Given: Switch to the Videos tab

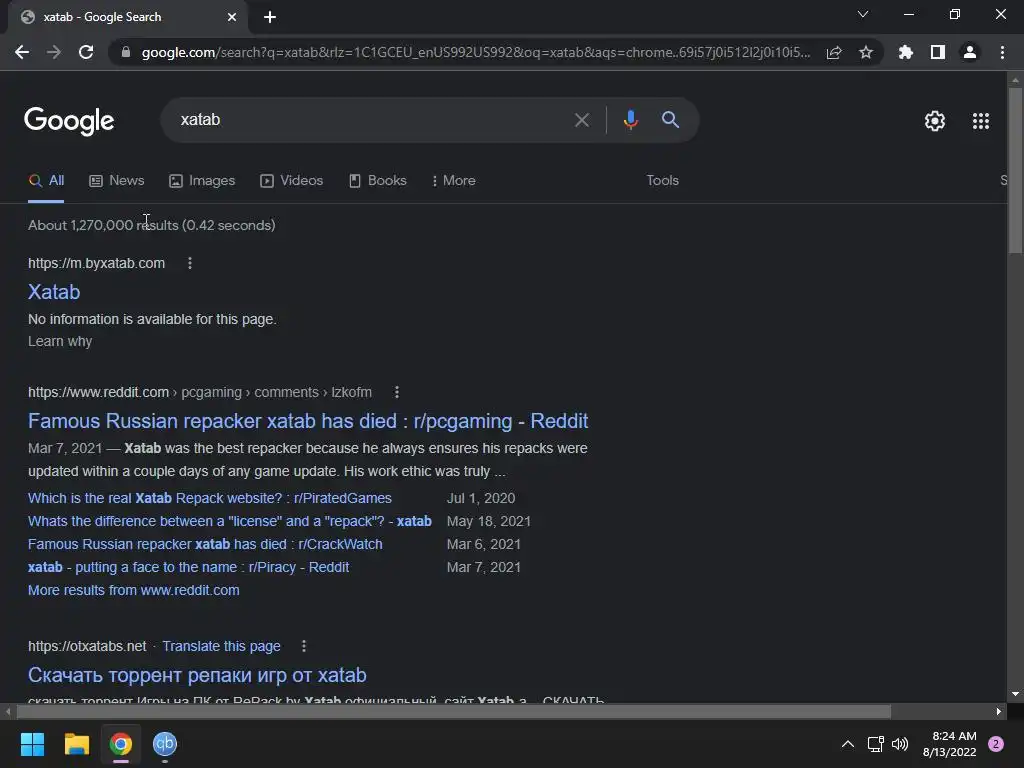Looking at the screenshot, I should pyautogui.click(x=291, y=181).
